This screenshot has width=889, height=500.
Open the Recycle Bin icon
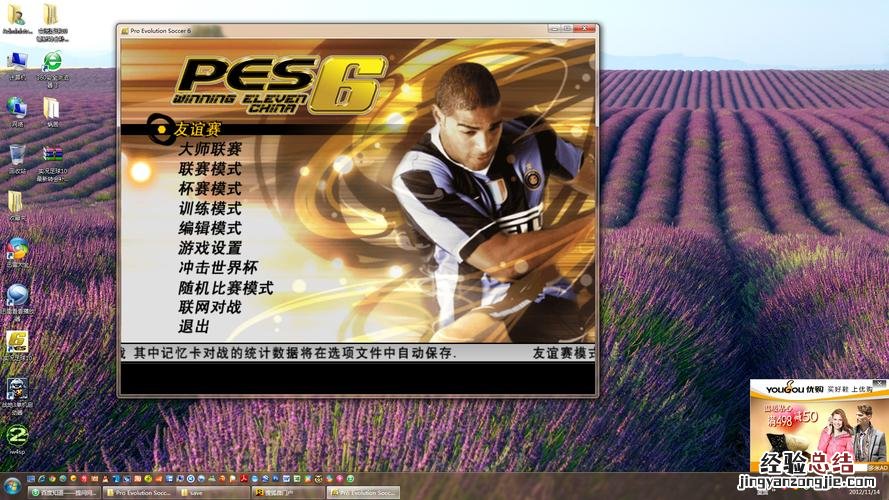click(17, 159)
